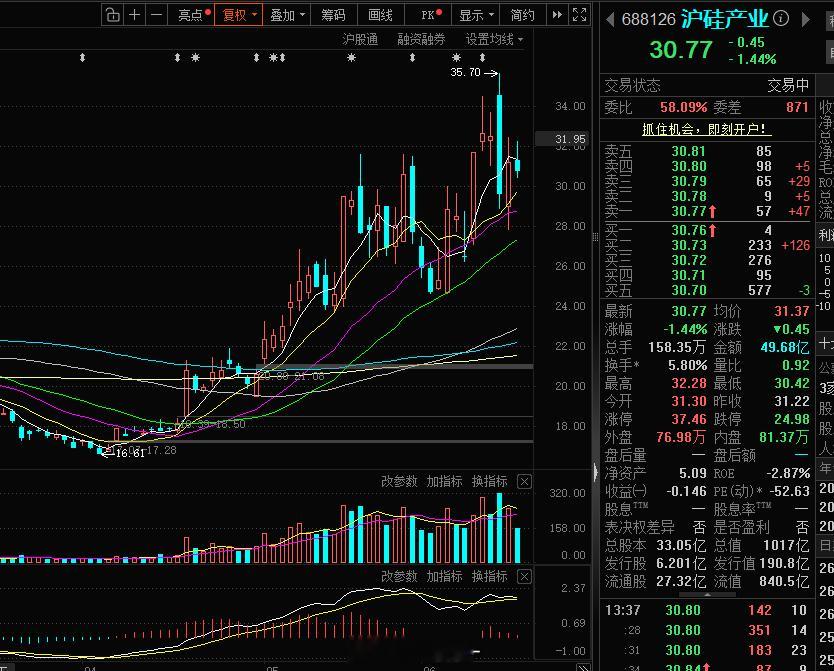The image size is (834, 671).
Task: Click 改参数 on MACD indicator panel
Action: (x=399, y=576)
